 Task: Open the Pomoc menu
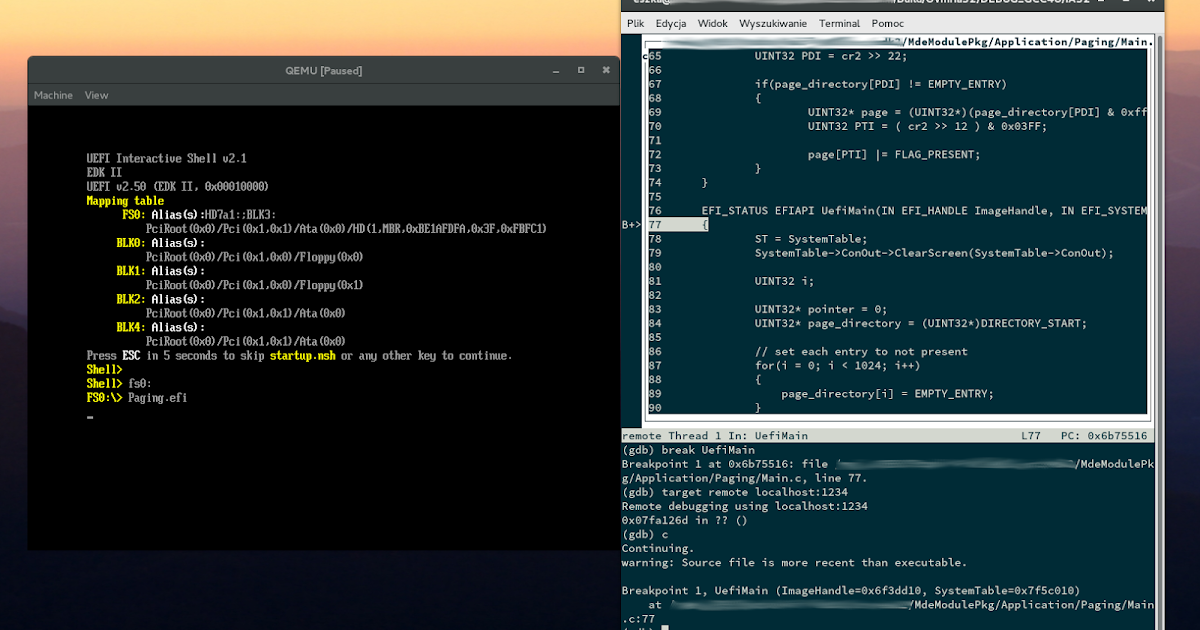[x=886, y=23]
